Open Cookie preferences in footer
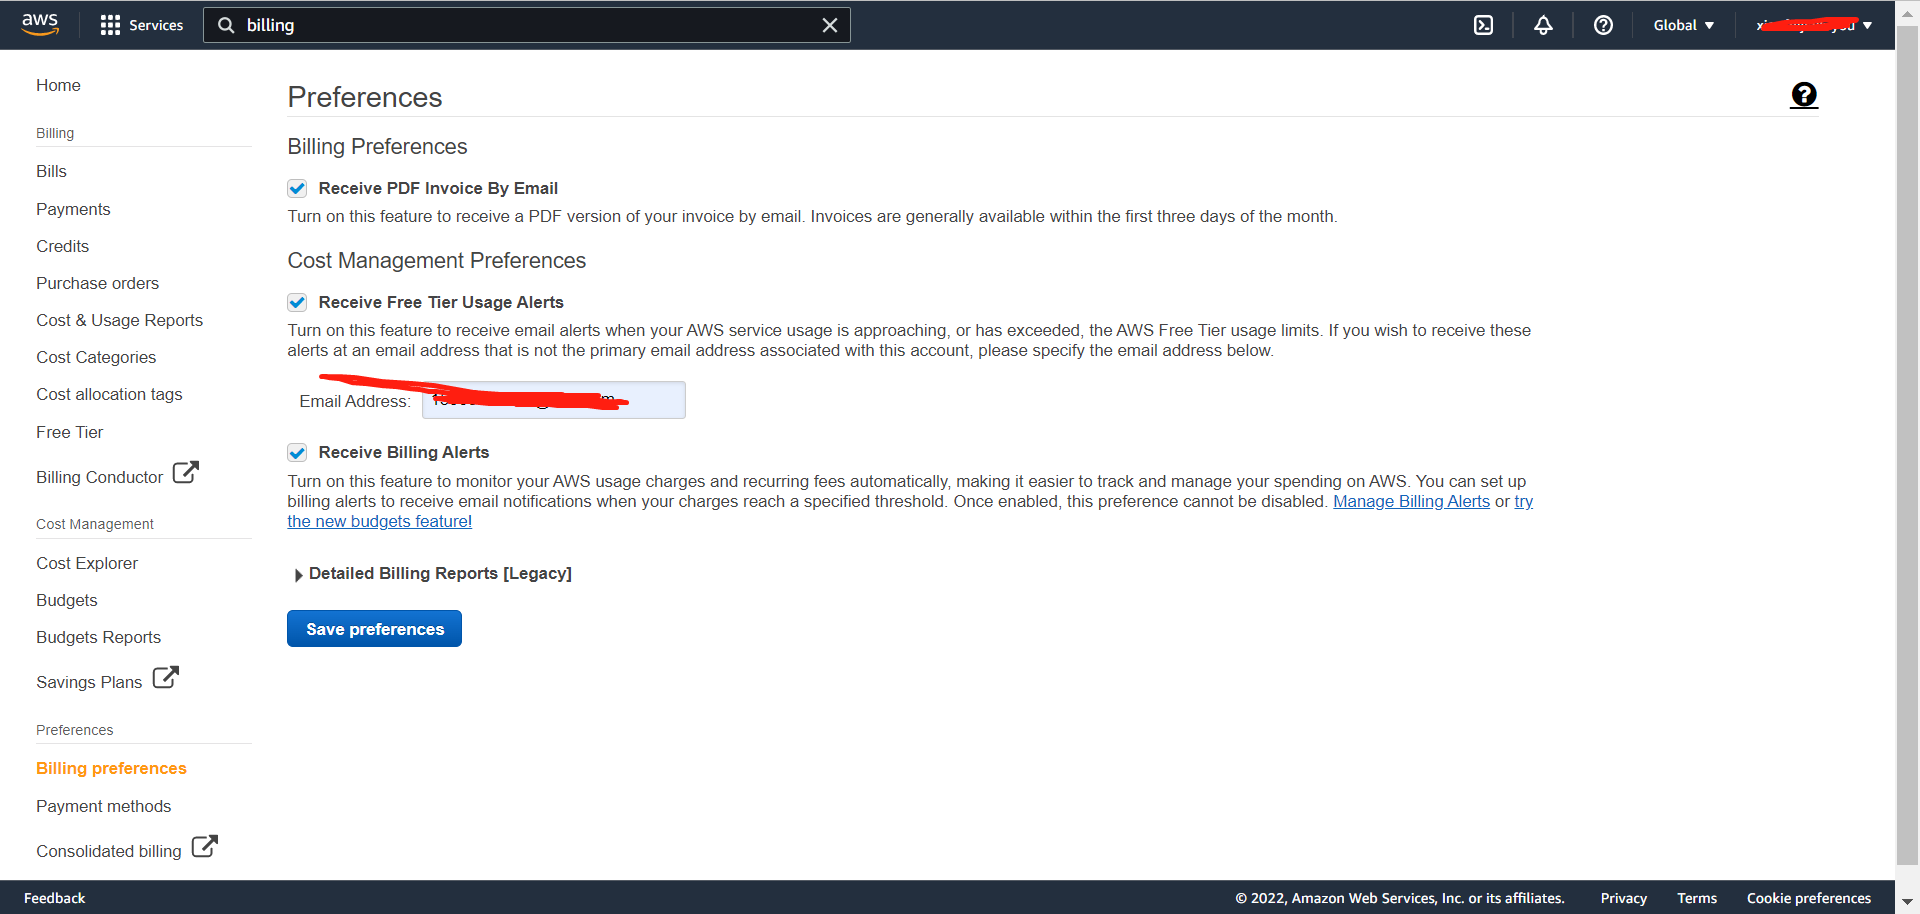The width and height of the screenshot is (1920, 914). click(x=1808, y=898)
